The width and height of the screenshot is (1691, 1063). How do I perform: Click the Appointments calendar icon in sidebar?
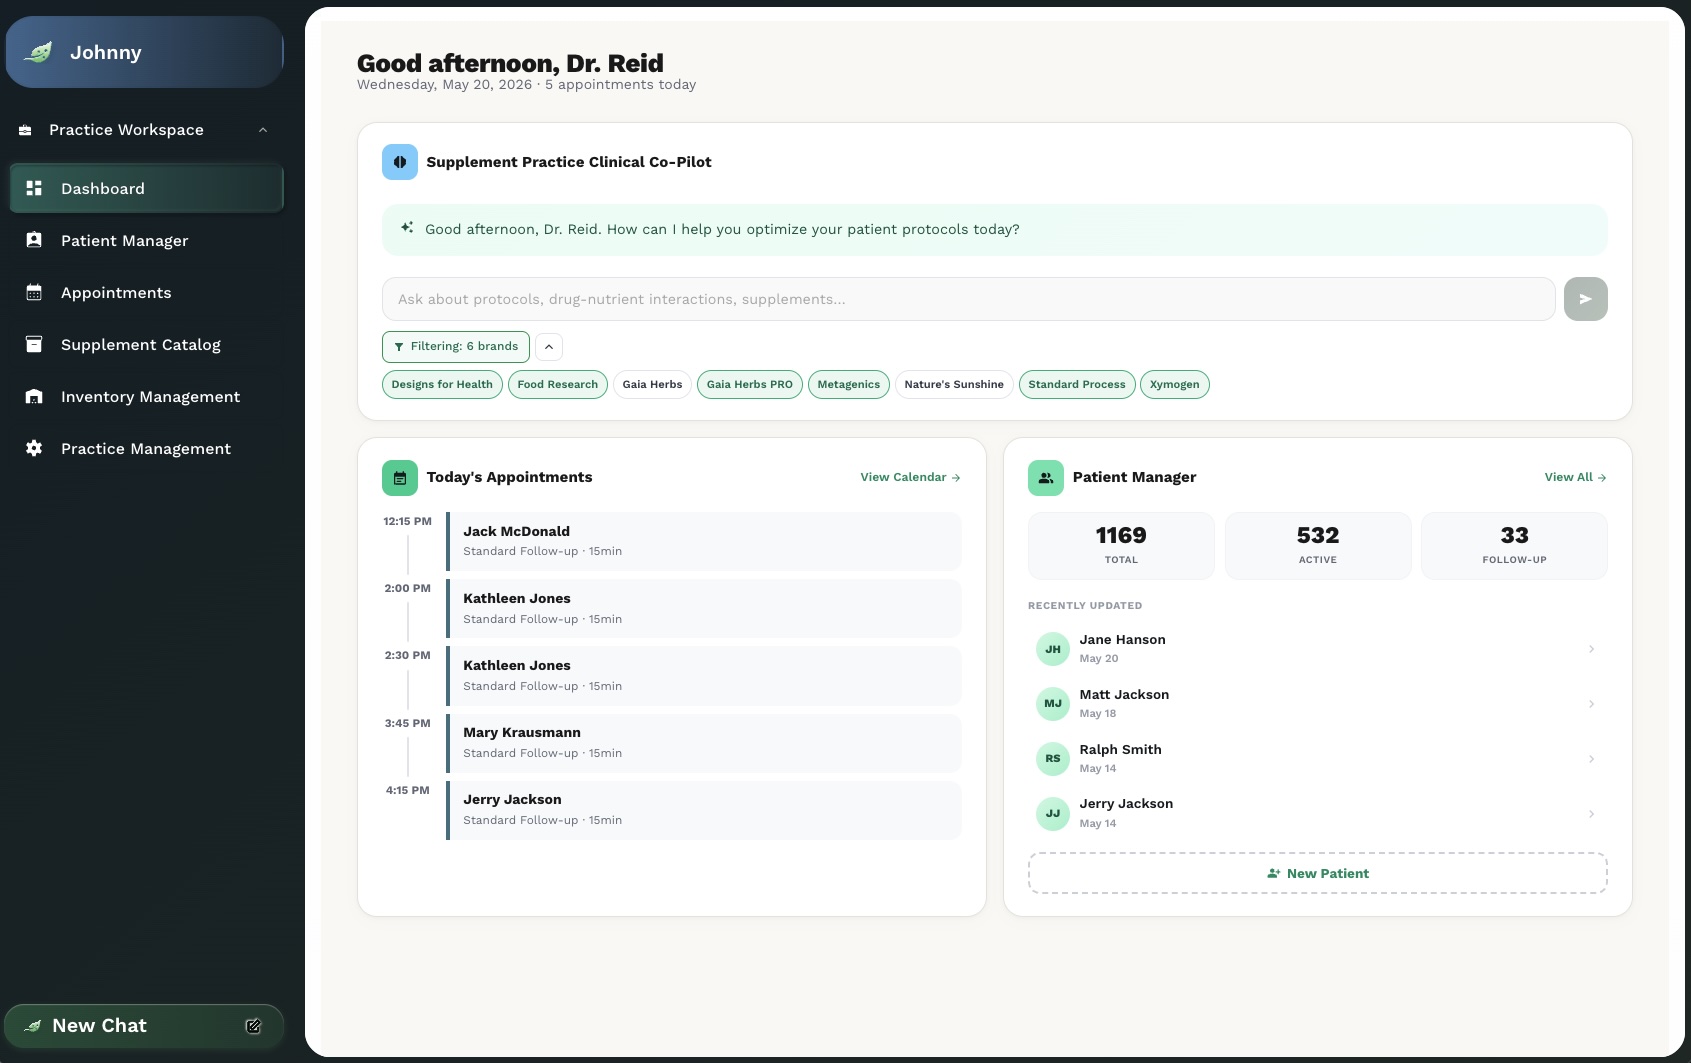coord(34,292)
